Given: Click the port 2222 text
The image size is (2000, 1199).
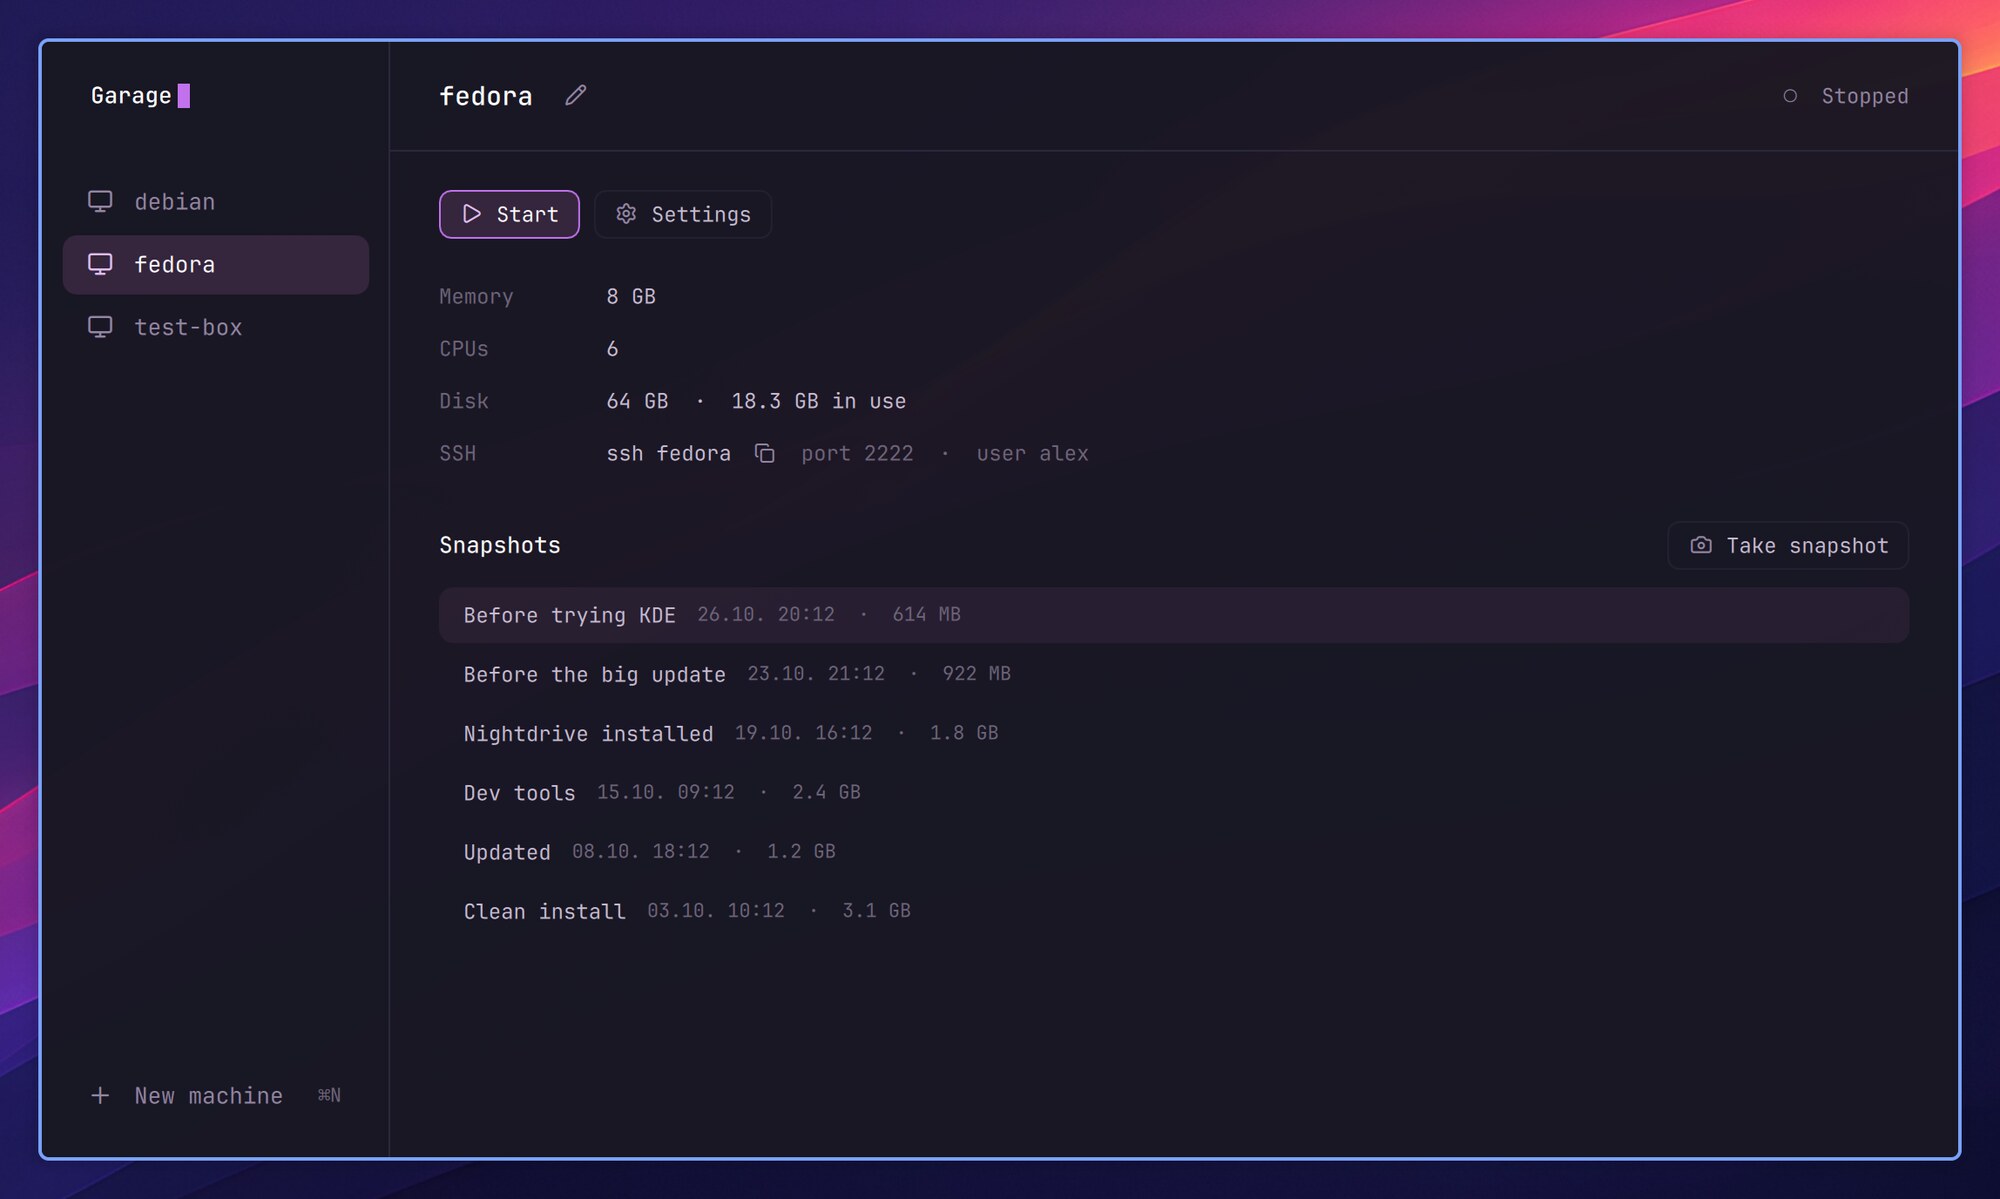Looking at the screenshot, I should click(857, 454).
